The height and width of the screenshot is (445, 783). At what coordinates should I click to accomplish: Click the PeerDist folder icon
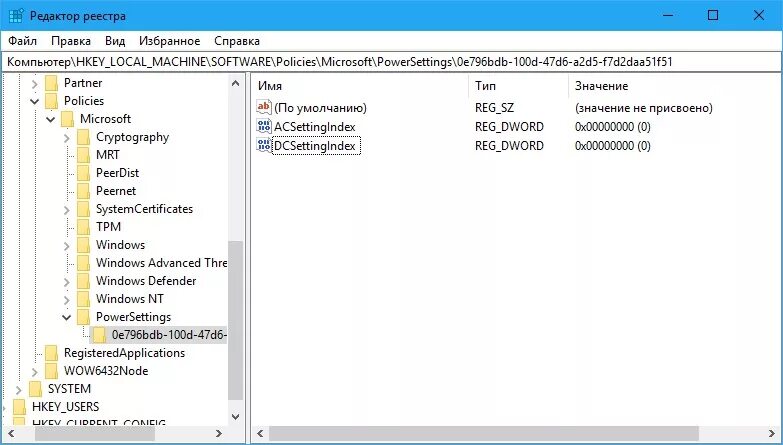(x=83, y=173)
